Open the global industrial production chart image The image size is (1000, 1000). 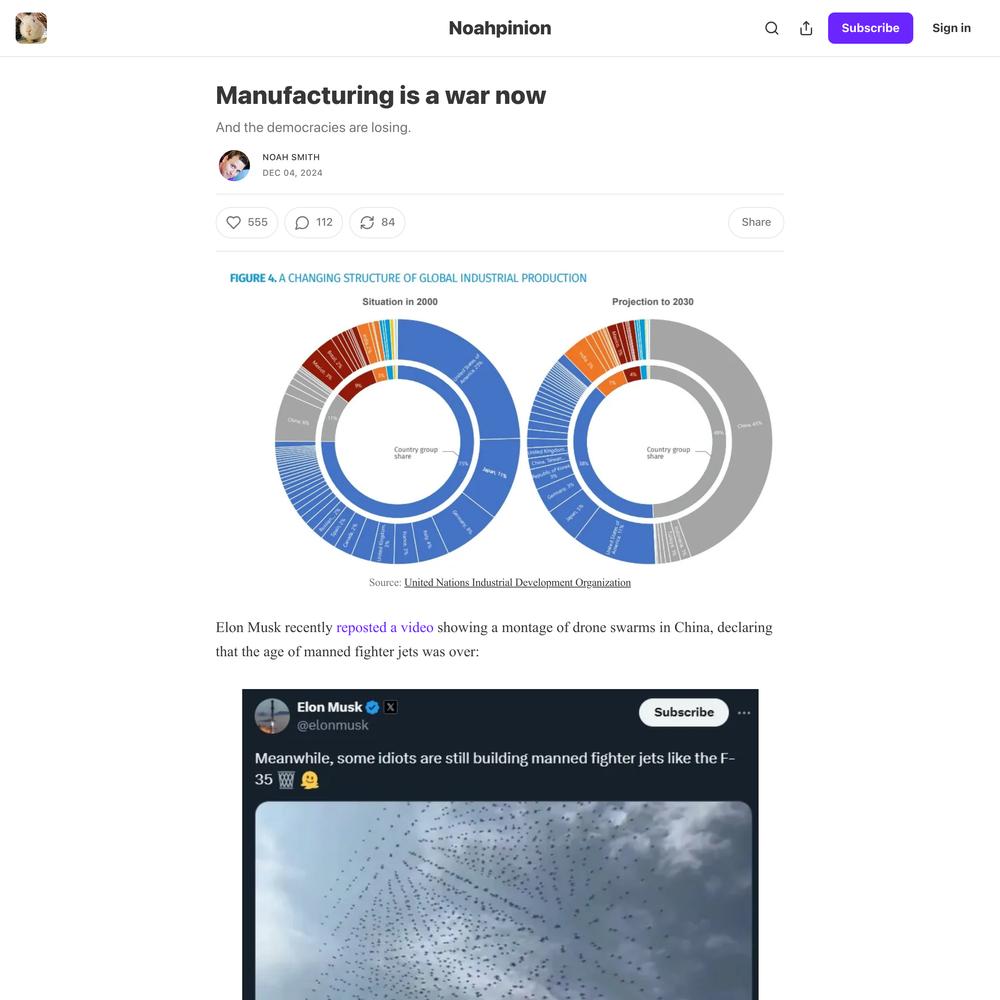point(500,420)
